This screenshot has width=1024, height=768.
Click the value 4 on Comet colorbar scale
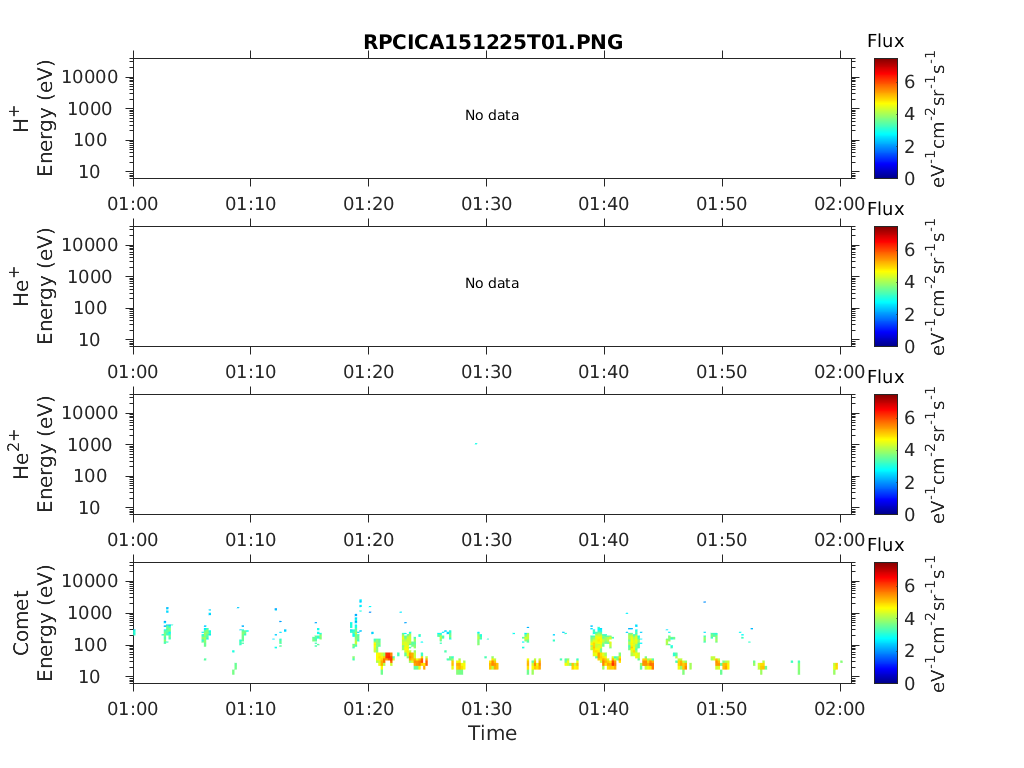tap(909, 618)
